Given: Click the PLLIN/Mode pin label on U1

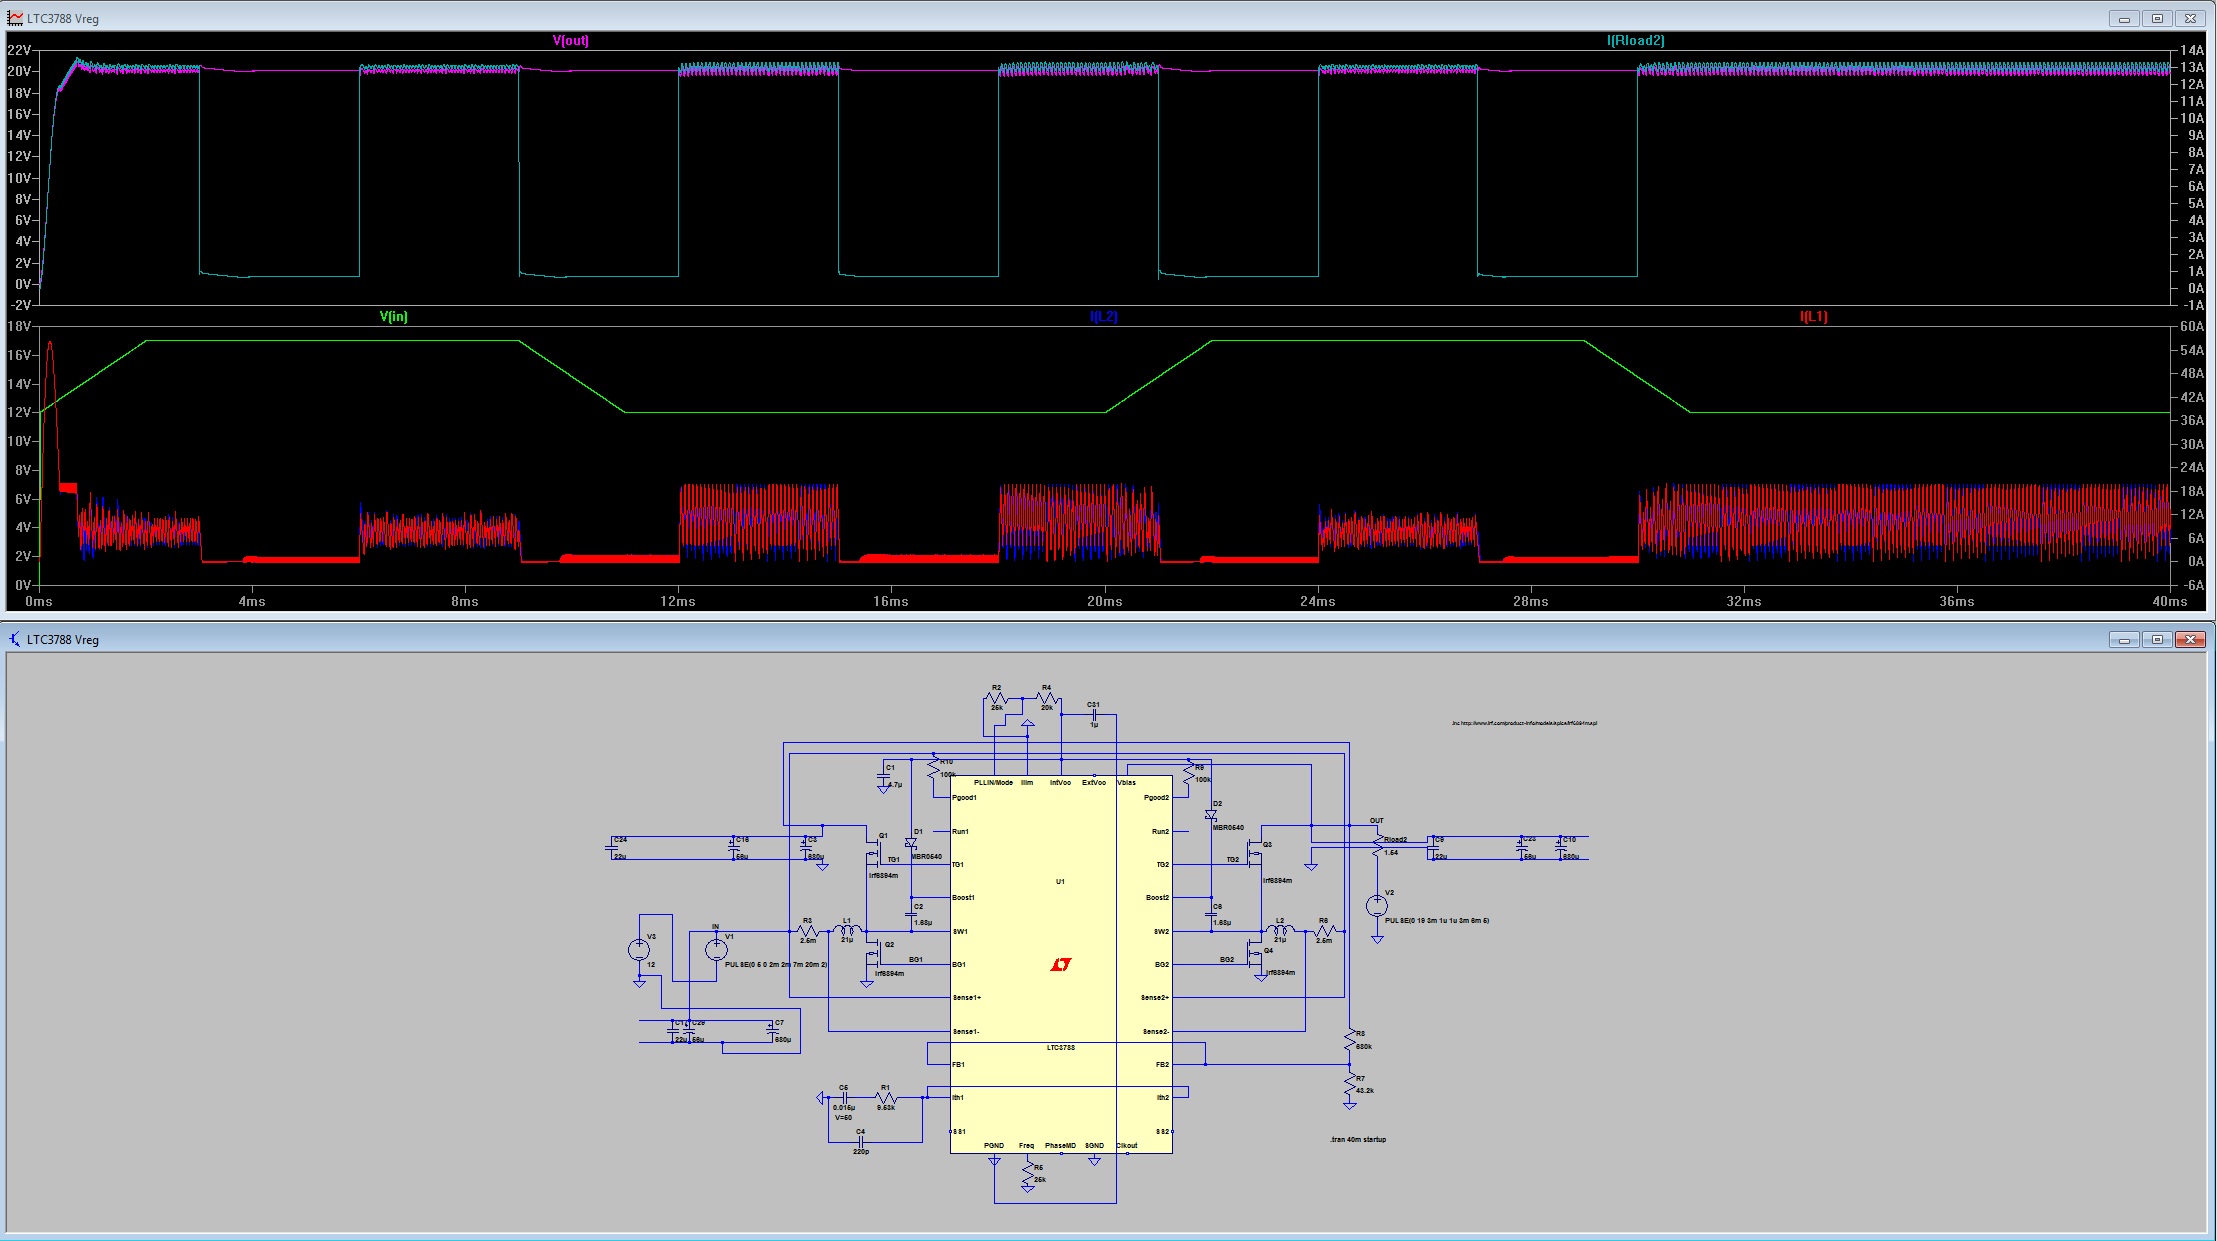Looking at the screenshot, I should pos(993,783).
